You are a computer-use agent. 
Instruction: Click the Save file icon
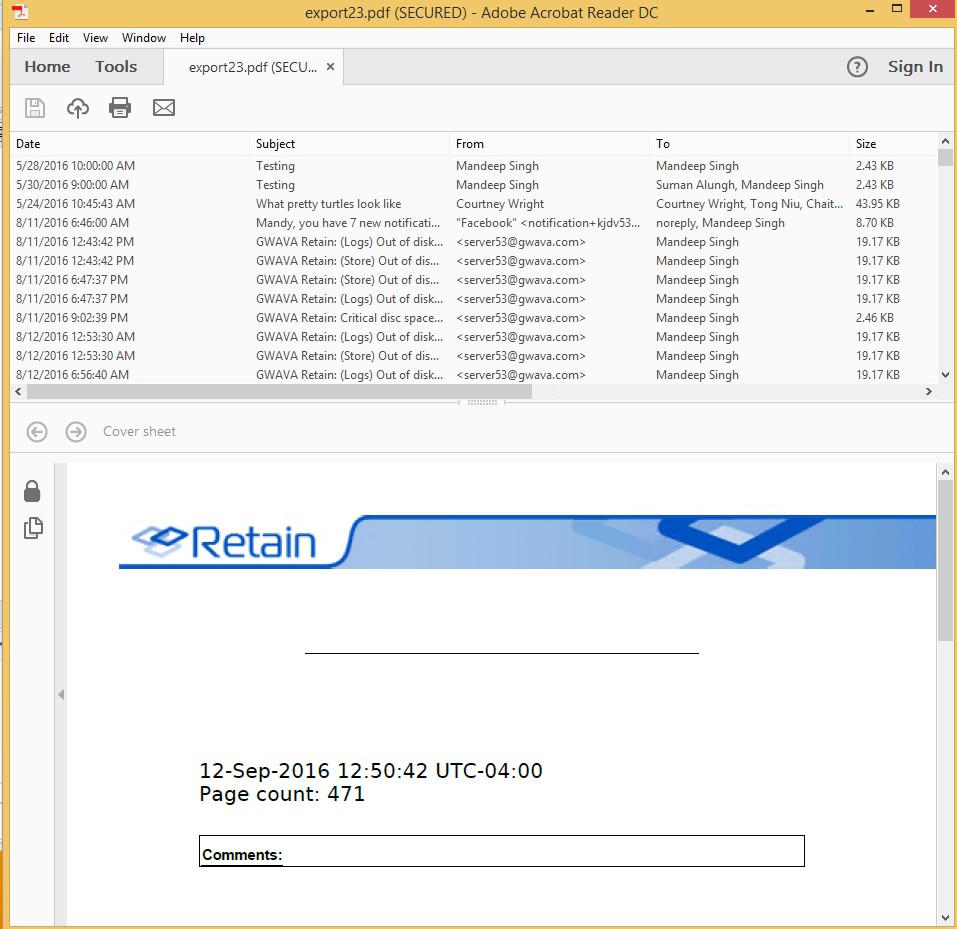point(35,108)
